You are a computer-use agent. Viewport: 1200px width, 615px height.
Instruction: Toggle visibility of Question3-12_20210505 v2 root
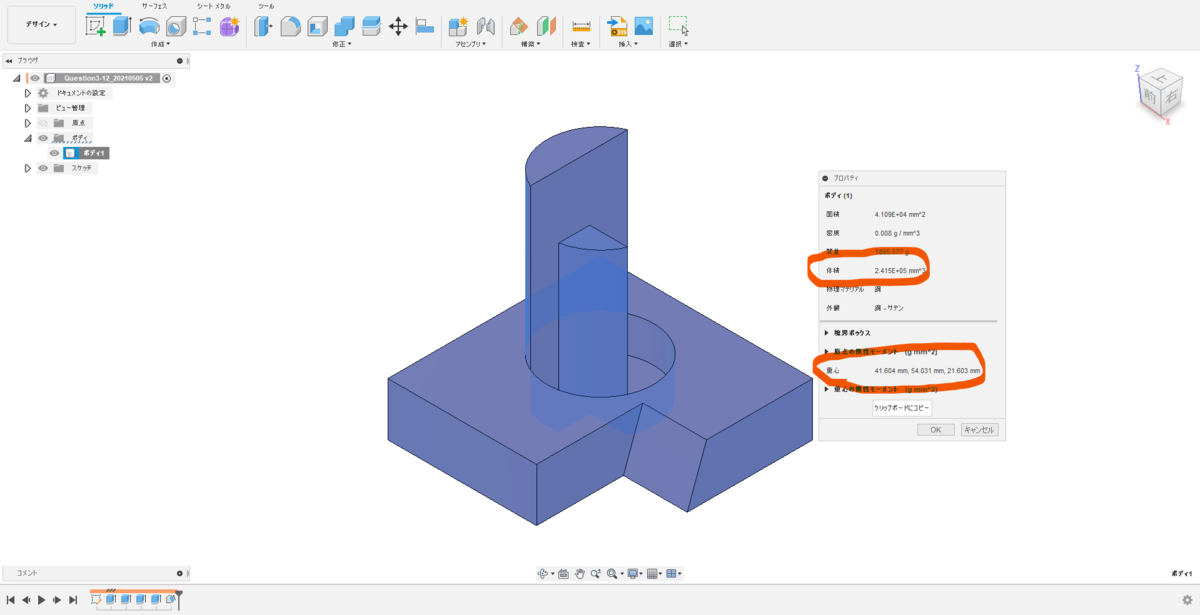(35, 78)
